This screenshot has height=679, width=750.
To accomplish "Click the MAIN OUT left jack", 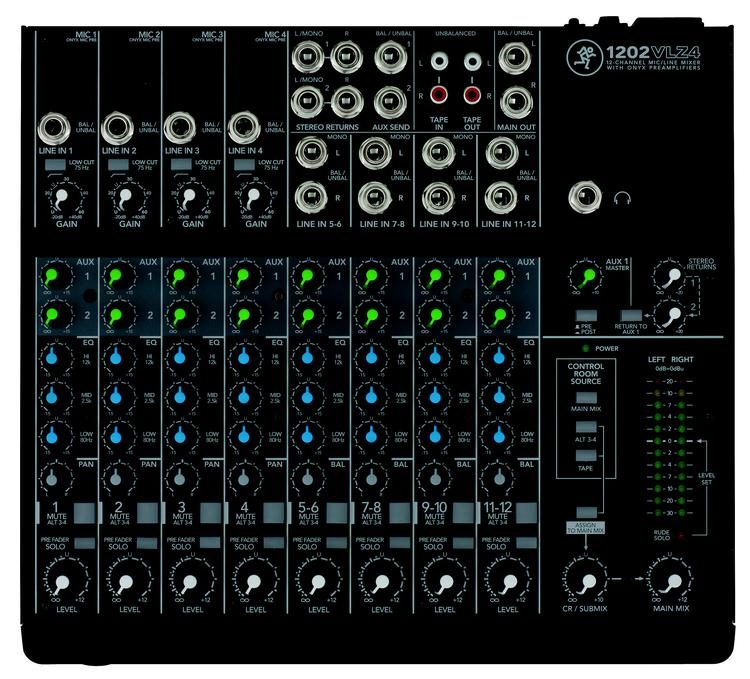I will (x=514, y=58).
